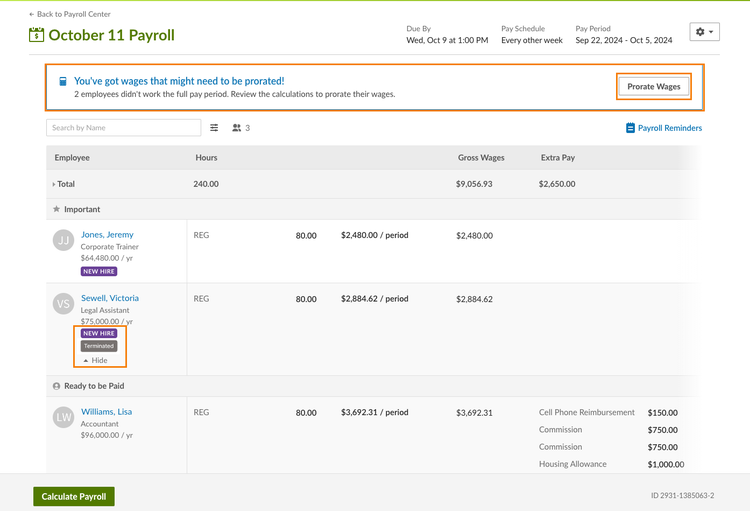This screenshot has height=511, width=750.
Task: Open the filter options icon
Action: coord(214,128)
